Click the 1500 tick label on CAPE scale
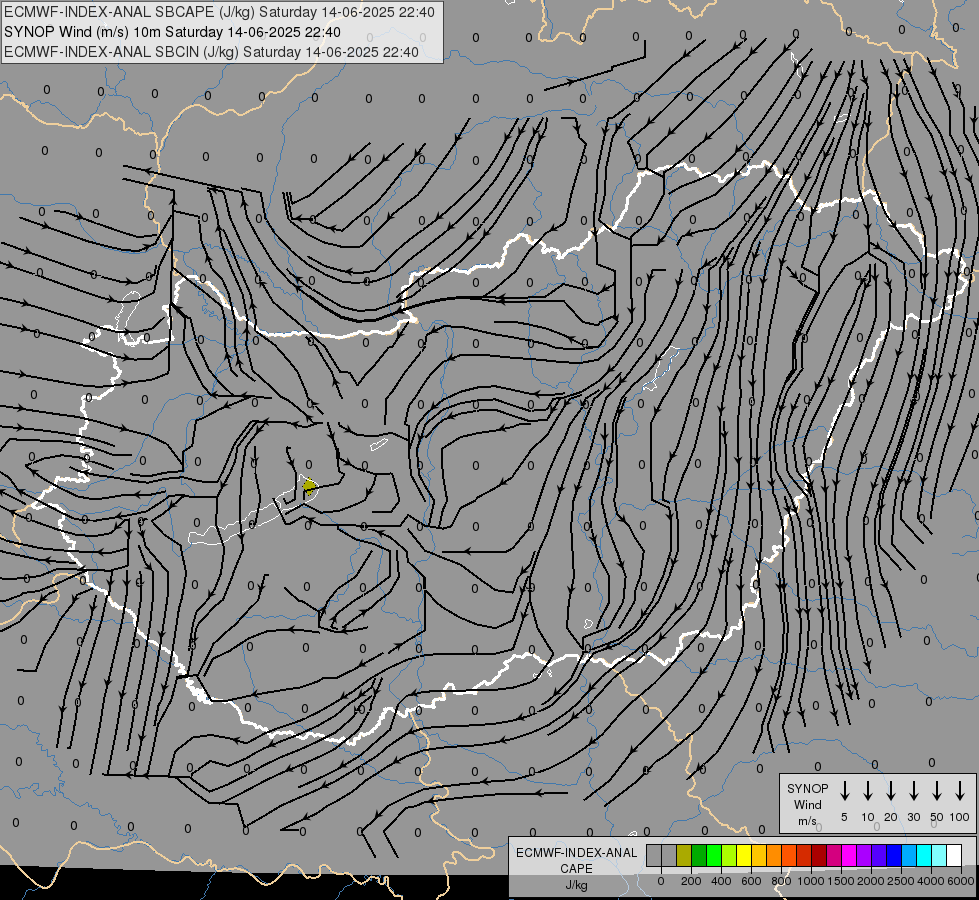This screenshot has height=900, width=979. coord(841,881)
